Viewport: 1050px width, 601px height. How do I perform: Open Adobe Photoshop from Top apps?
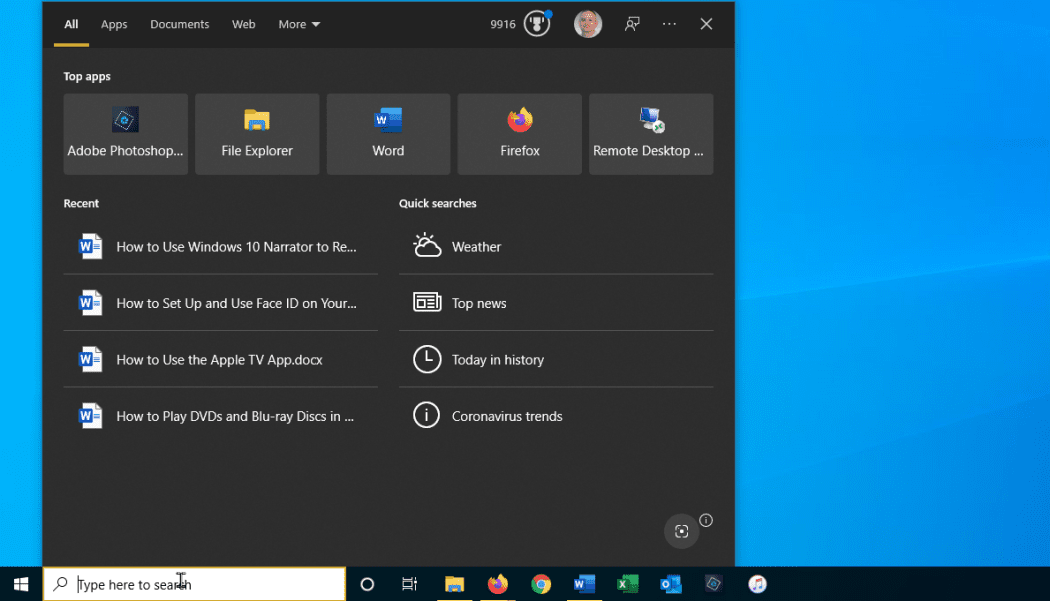pyautogui.click(x=125, y=134)
